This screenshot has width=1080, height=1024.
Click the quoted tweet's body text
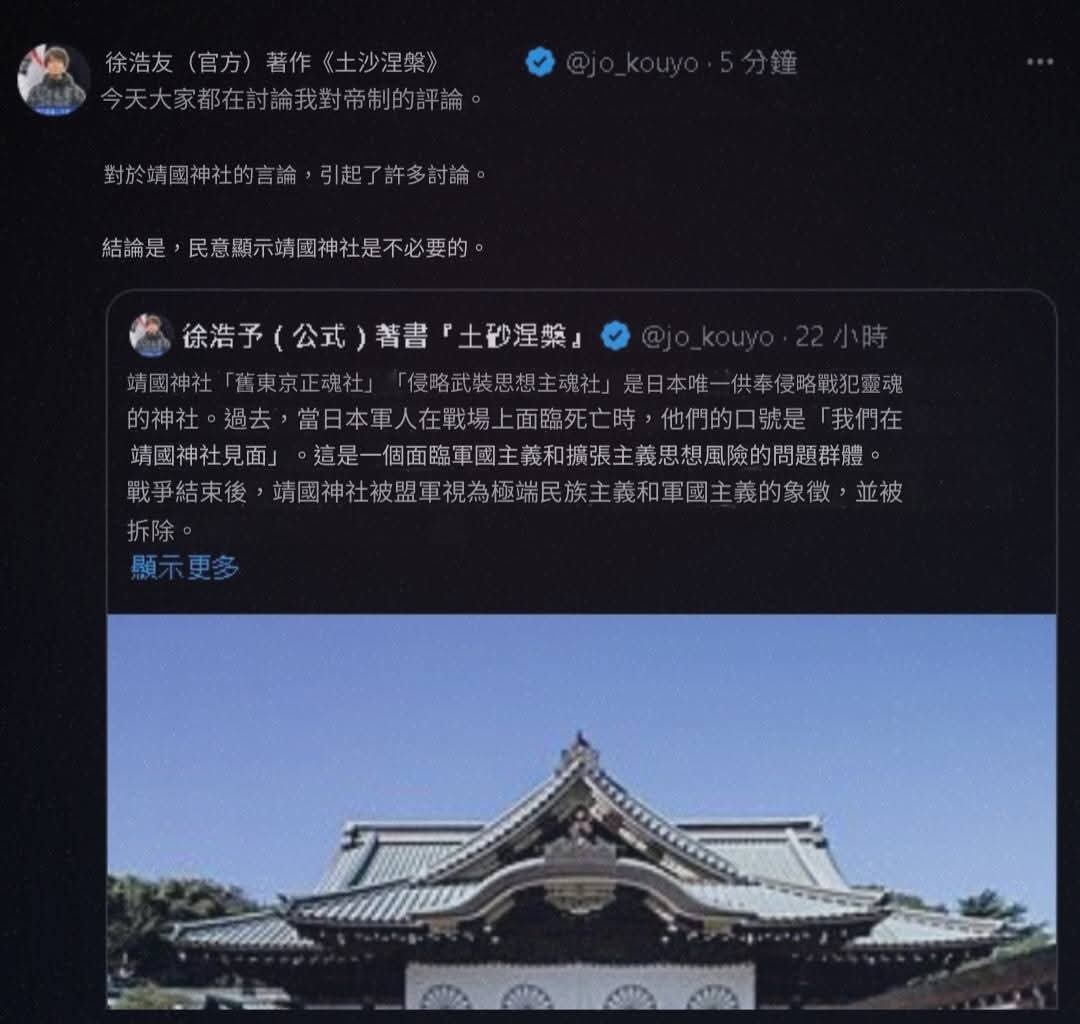515,457
